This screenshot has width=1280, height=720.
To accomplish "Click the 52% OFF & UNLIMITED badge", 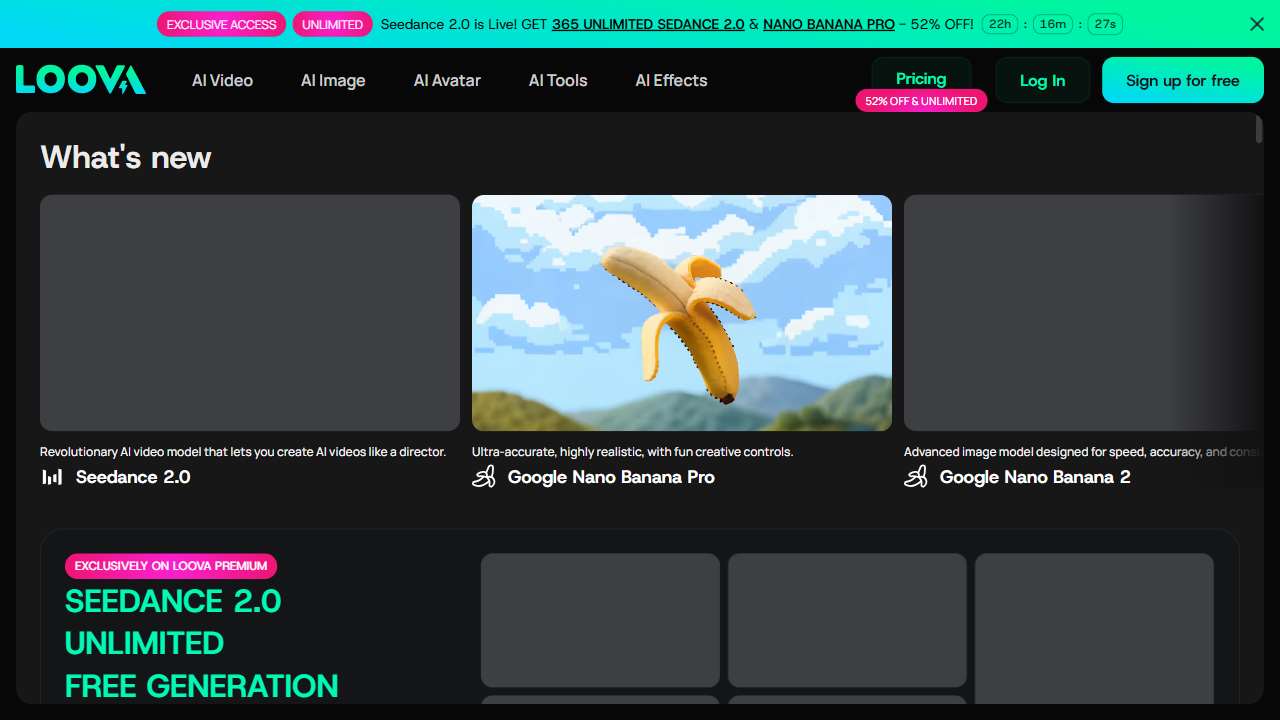I will pos(921,101).
